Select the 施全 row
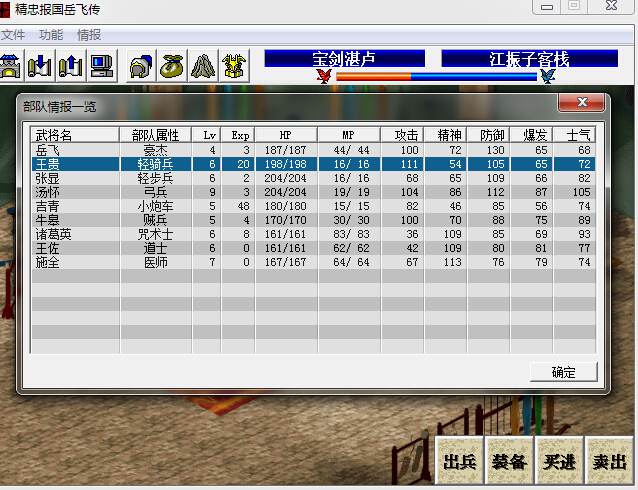The width and height of the screenshot is (638, 490). [313, 262]
